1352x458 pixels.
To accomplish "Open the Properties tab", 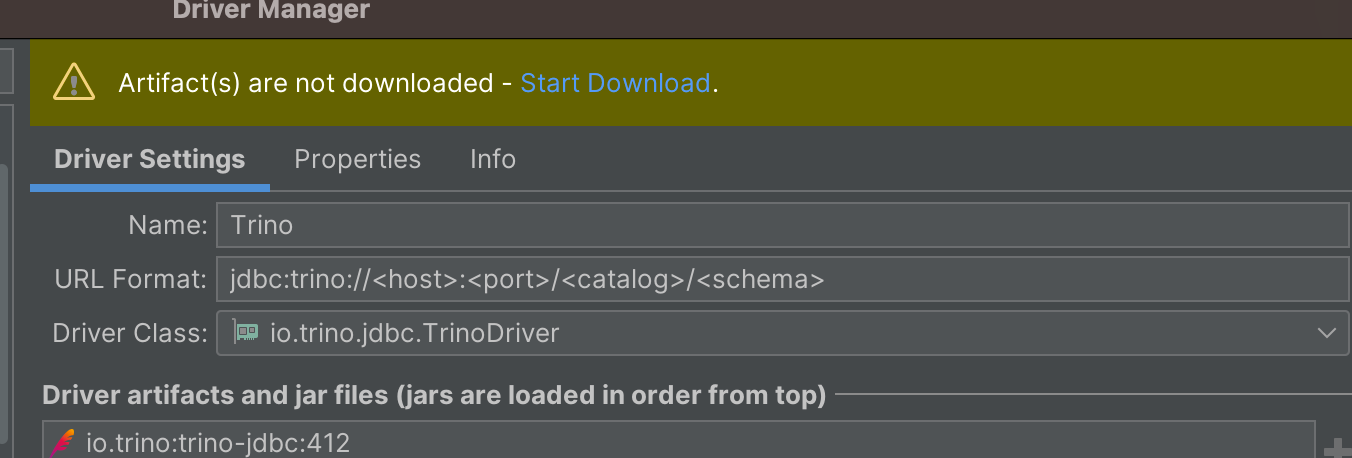I will pyautogui.click(x=357, y=160).
